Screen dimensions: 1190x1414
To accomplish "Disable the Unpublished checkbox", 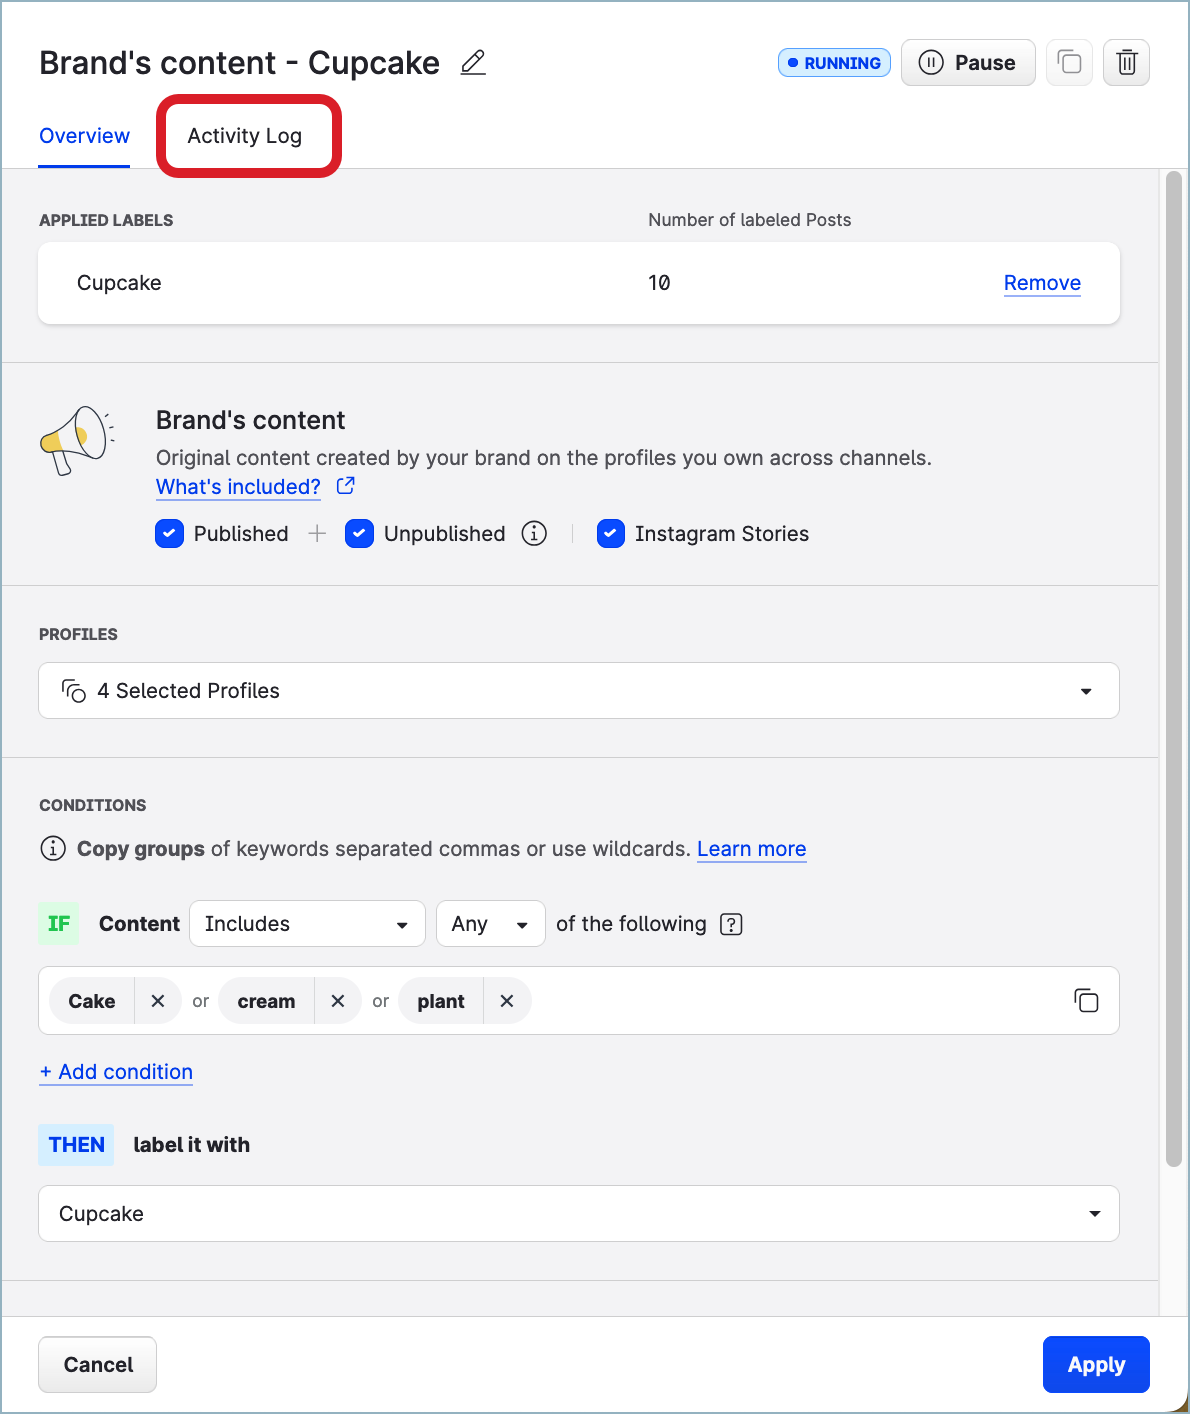I will 359,533.
